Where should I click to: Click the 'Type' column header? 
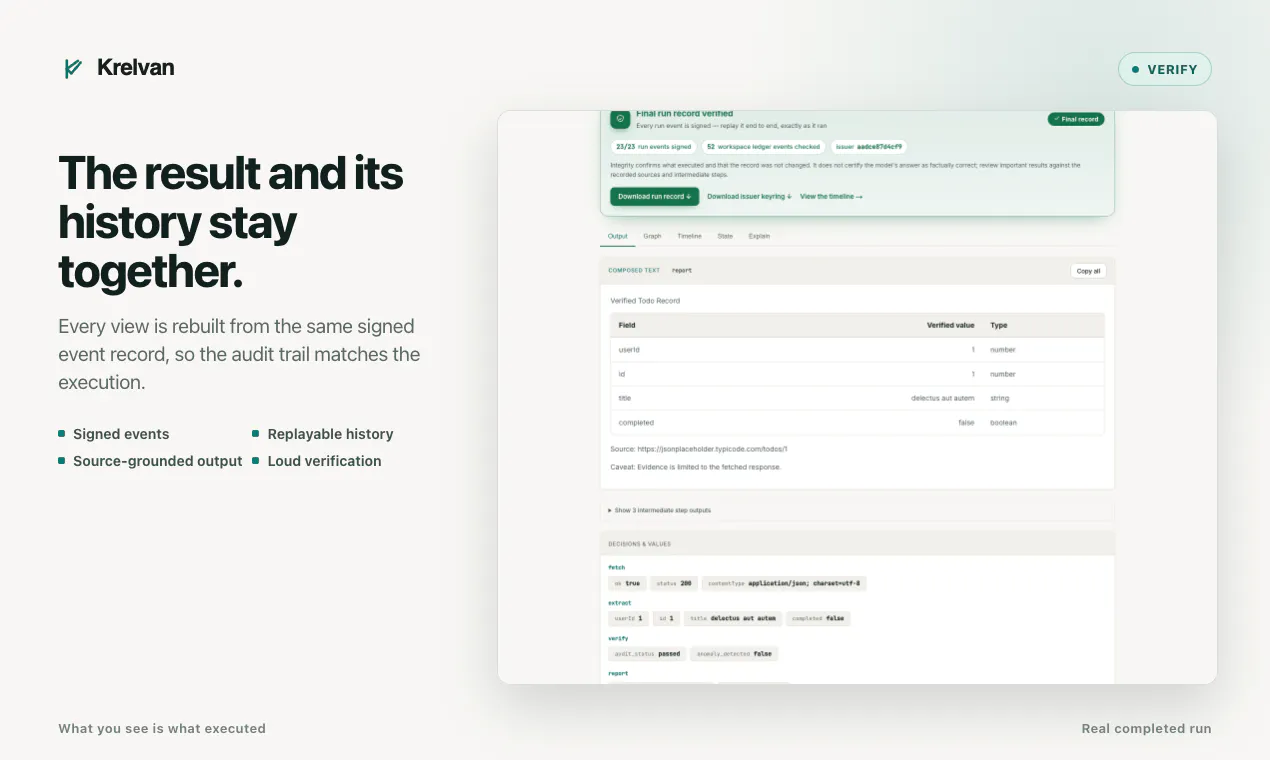pos(998,325)
